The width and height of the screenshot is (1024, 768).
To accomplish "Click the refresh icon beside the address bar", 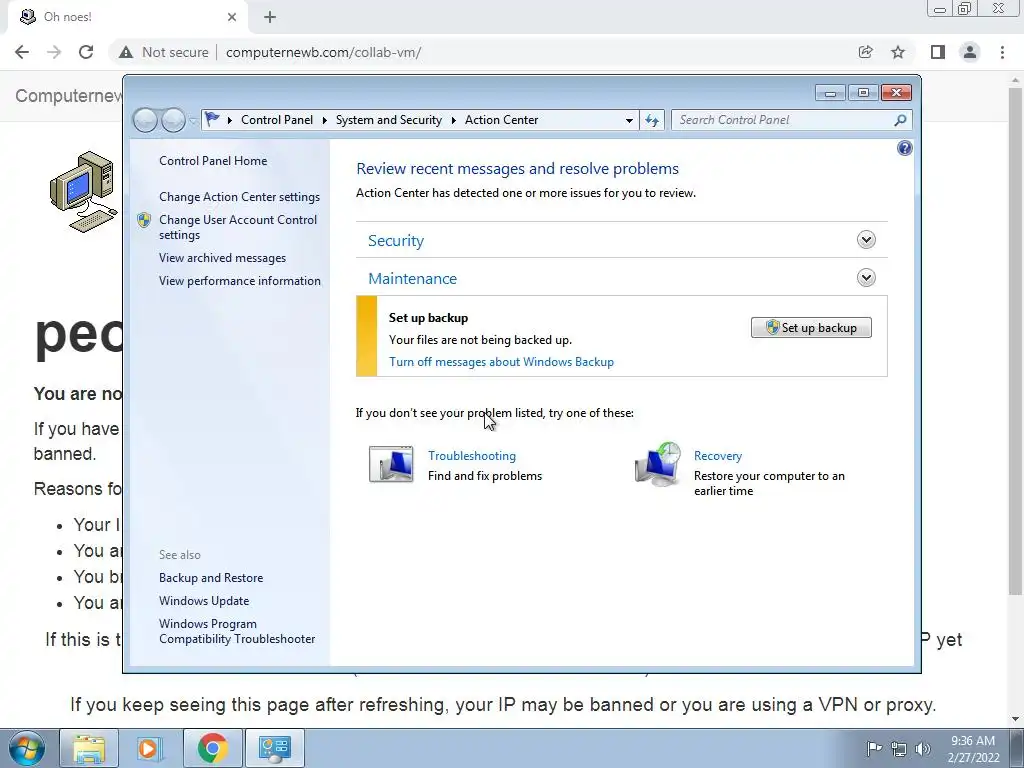I will point(652,120).
